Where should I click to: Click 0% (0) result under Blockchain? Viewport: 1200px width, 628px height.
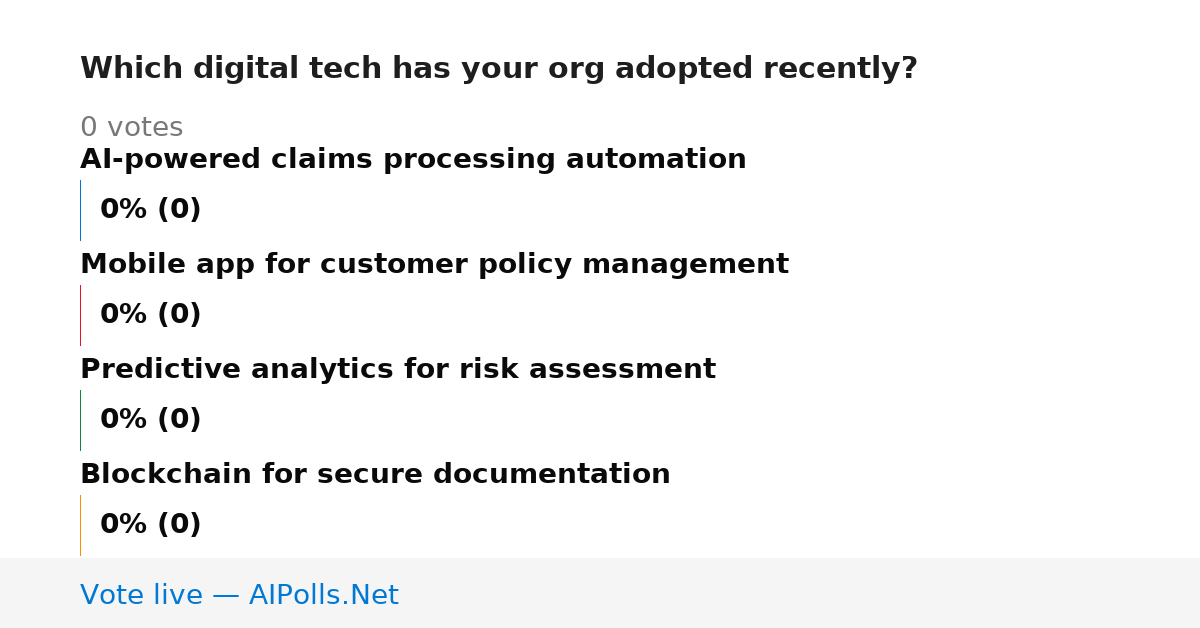(x=150, y=525)
